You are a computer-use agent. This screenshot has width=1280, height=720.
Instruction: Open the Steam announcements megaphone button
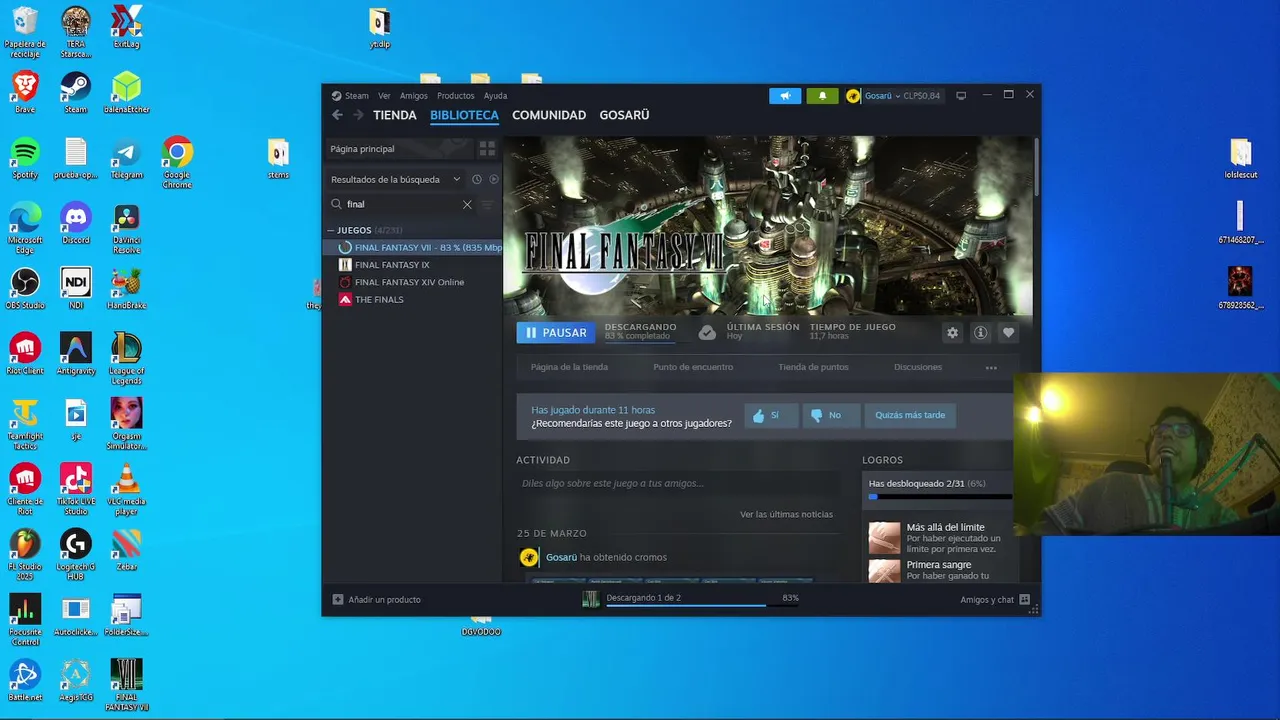pyautogui.click(x=785, y=96)
